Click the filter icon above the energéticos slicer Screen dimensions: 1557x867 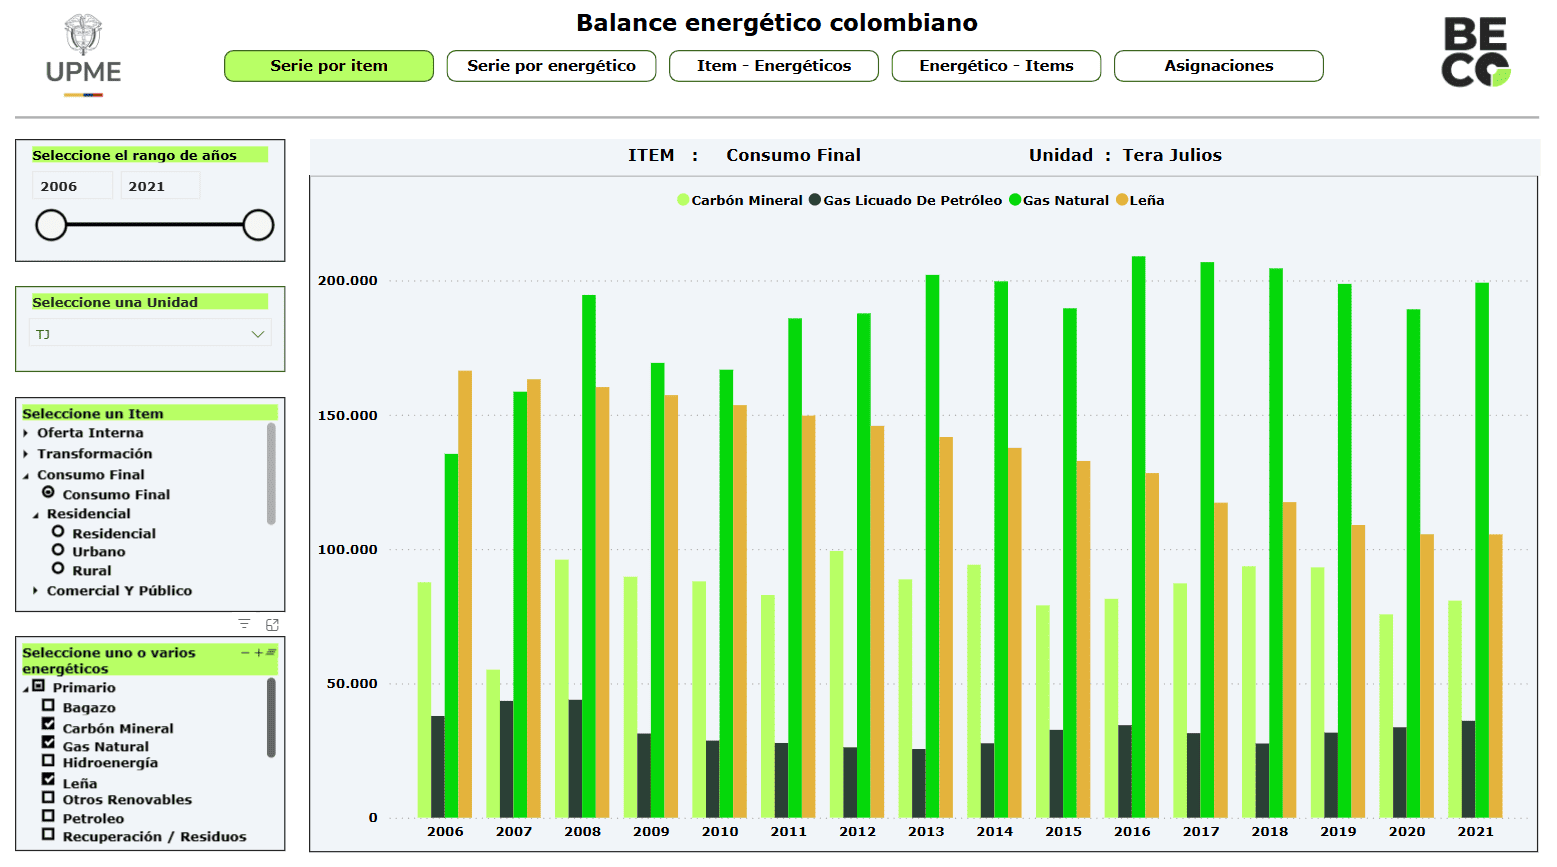click(x=244, y=624)
